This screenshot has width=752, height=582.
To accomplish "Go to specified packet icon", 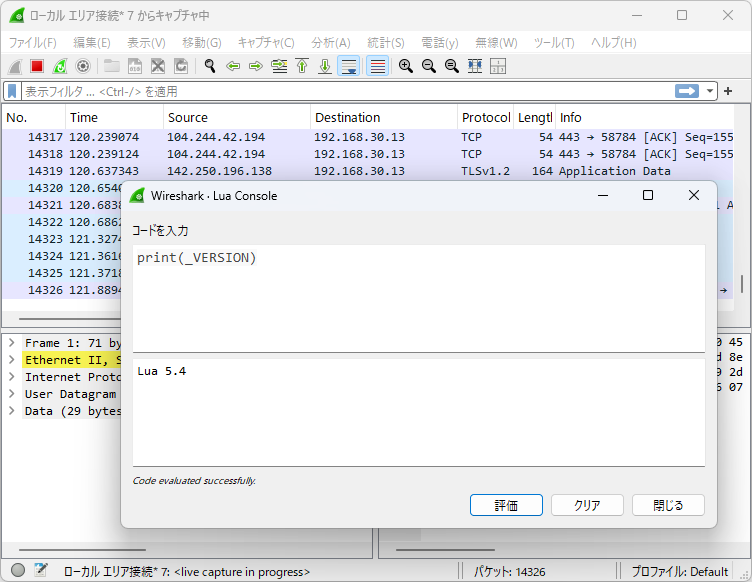I will (x=279, y=66).
